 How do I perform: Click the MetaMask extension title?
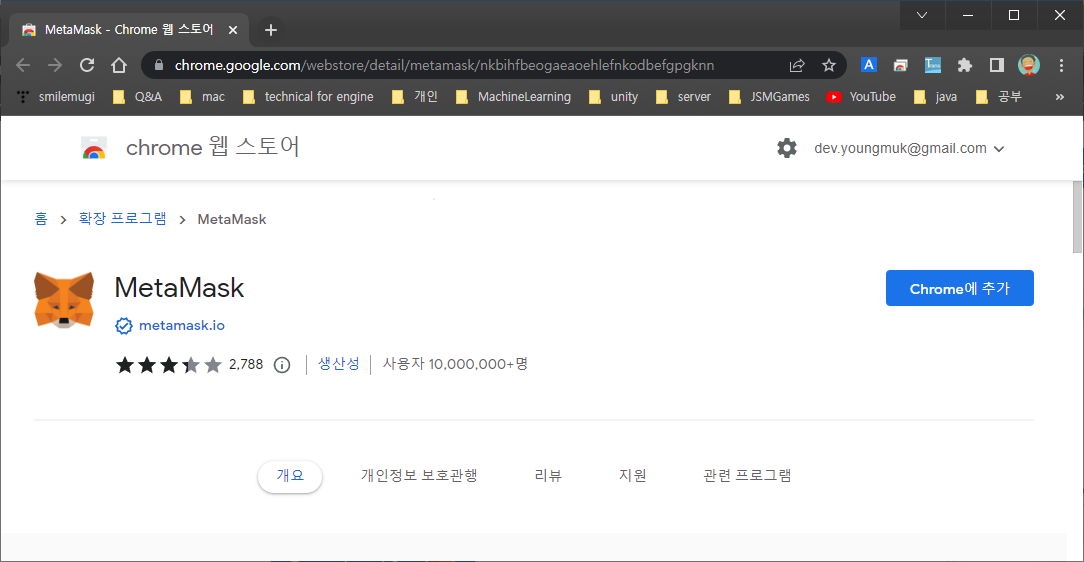pos(179,288)
